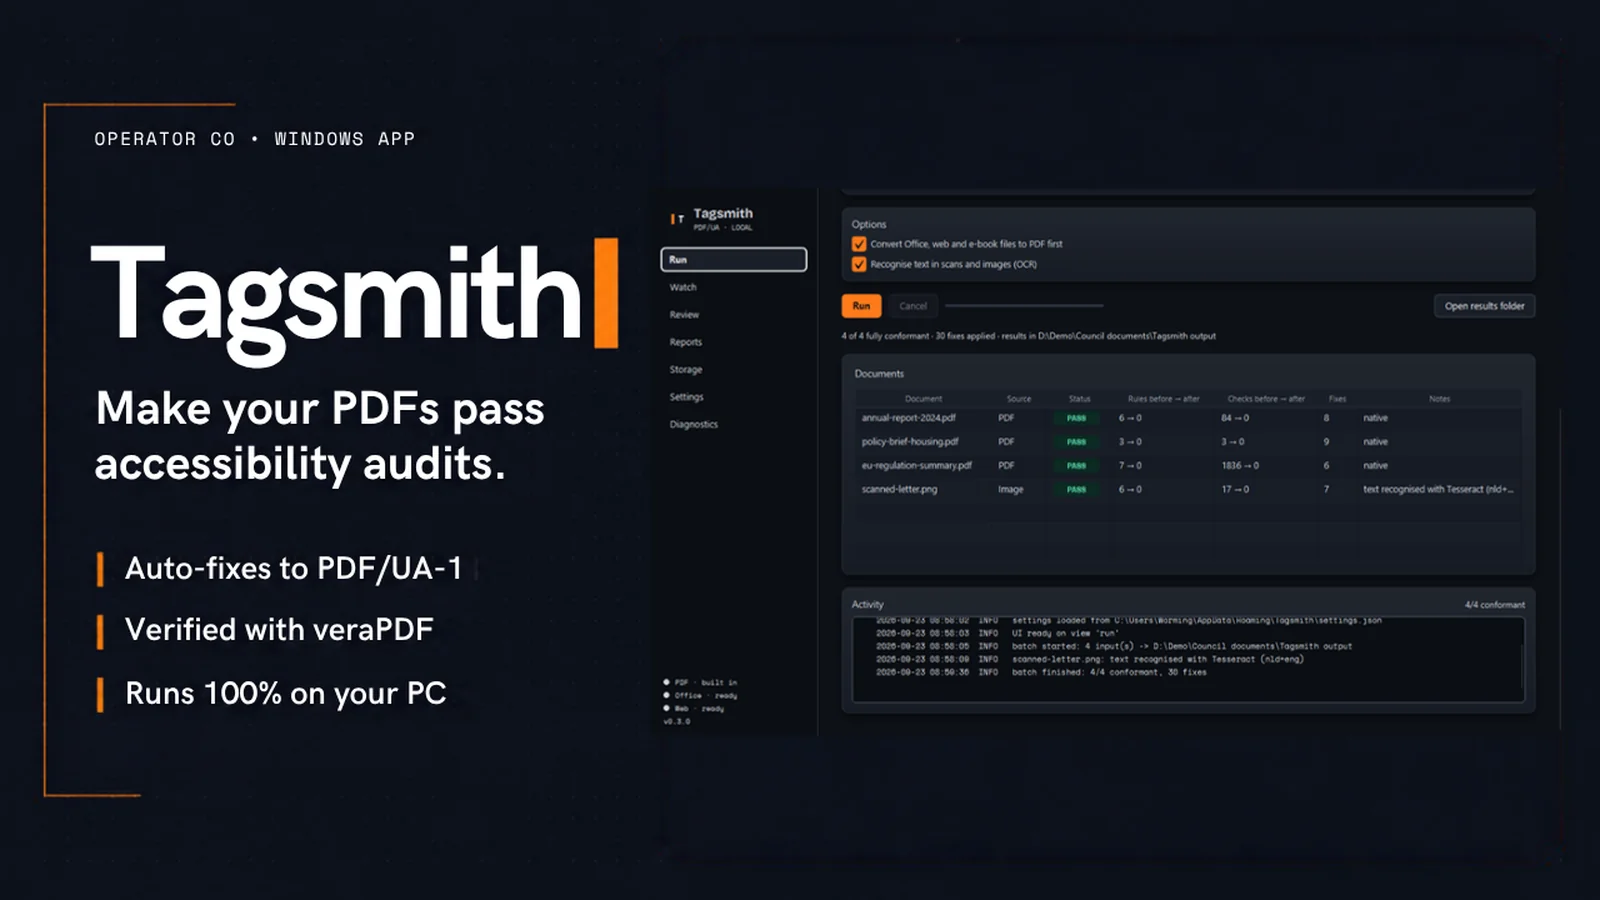This screenshot has width=1600, height=900.
Task: Click the batch started log line
Action: [1113, 646]
